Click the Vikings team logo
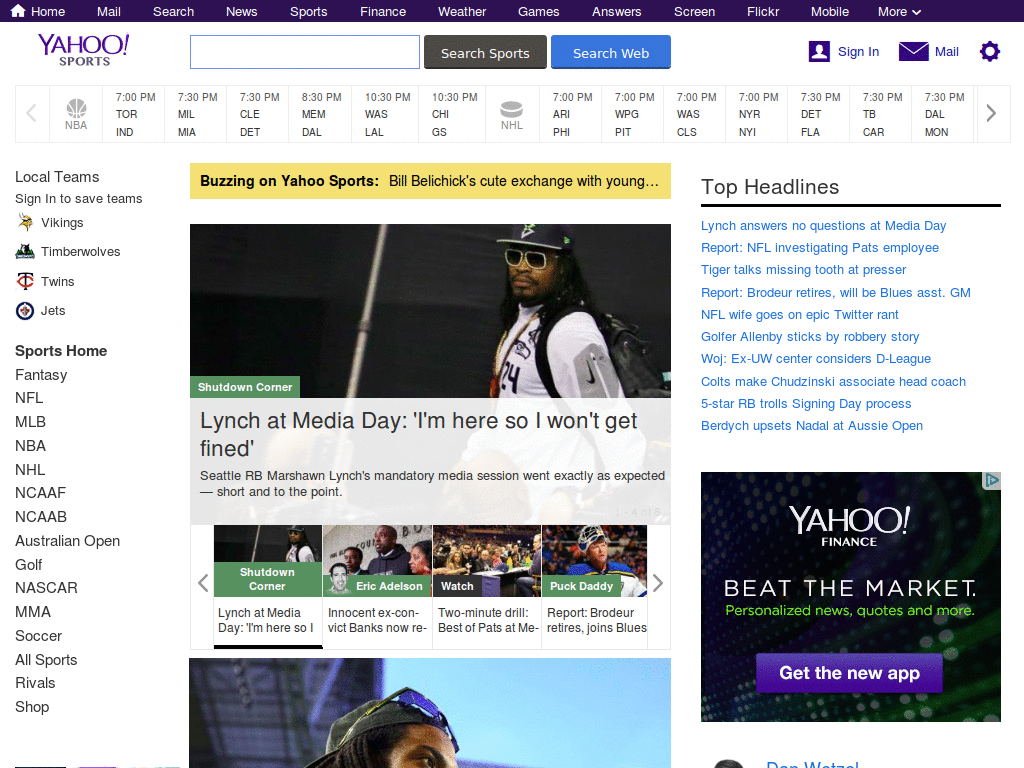 (x=25, y=223)
